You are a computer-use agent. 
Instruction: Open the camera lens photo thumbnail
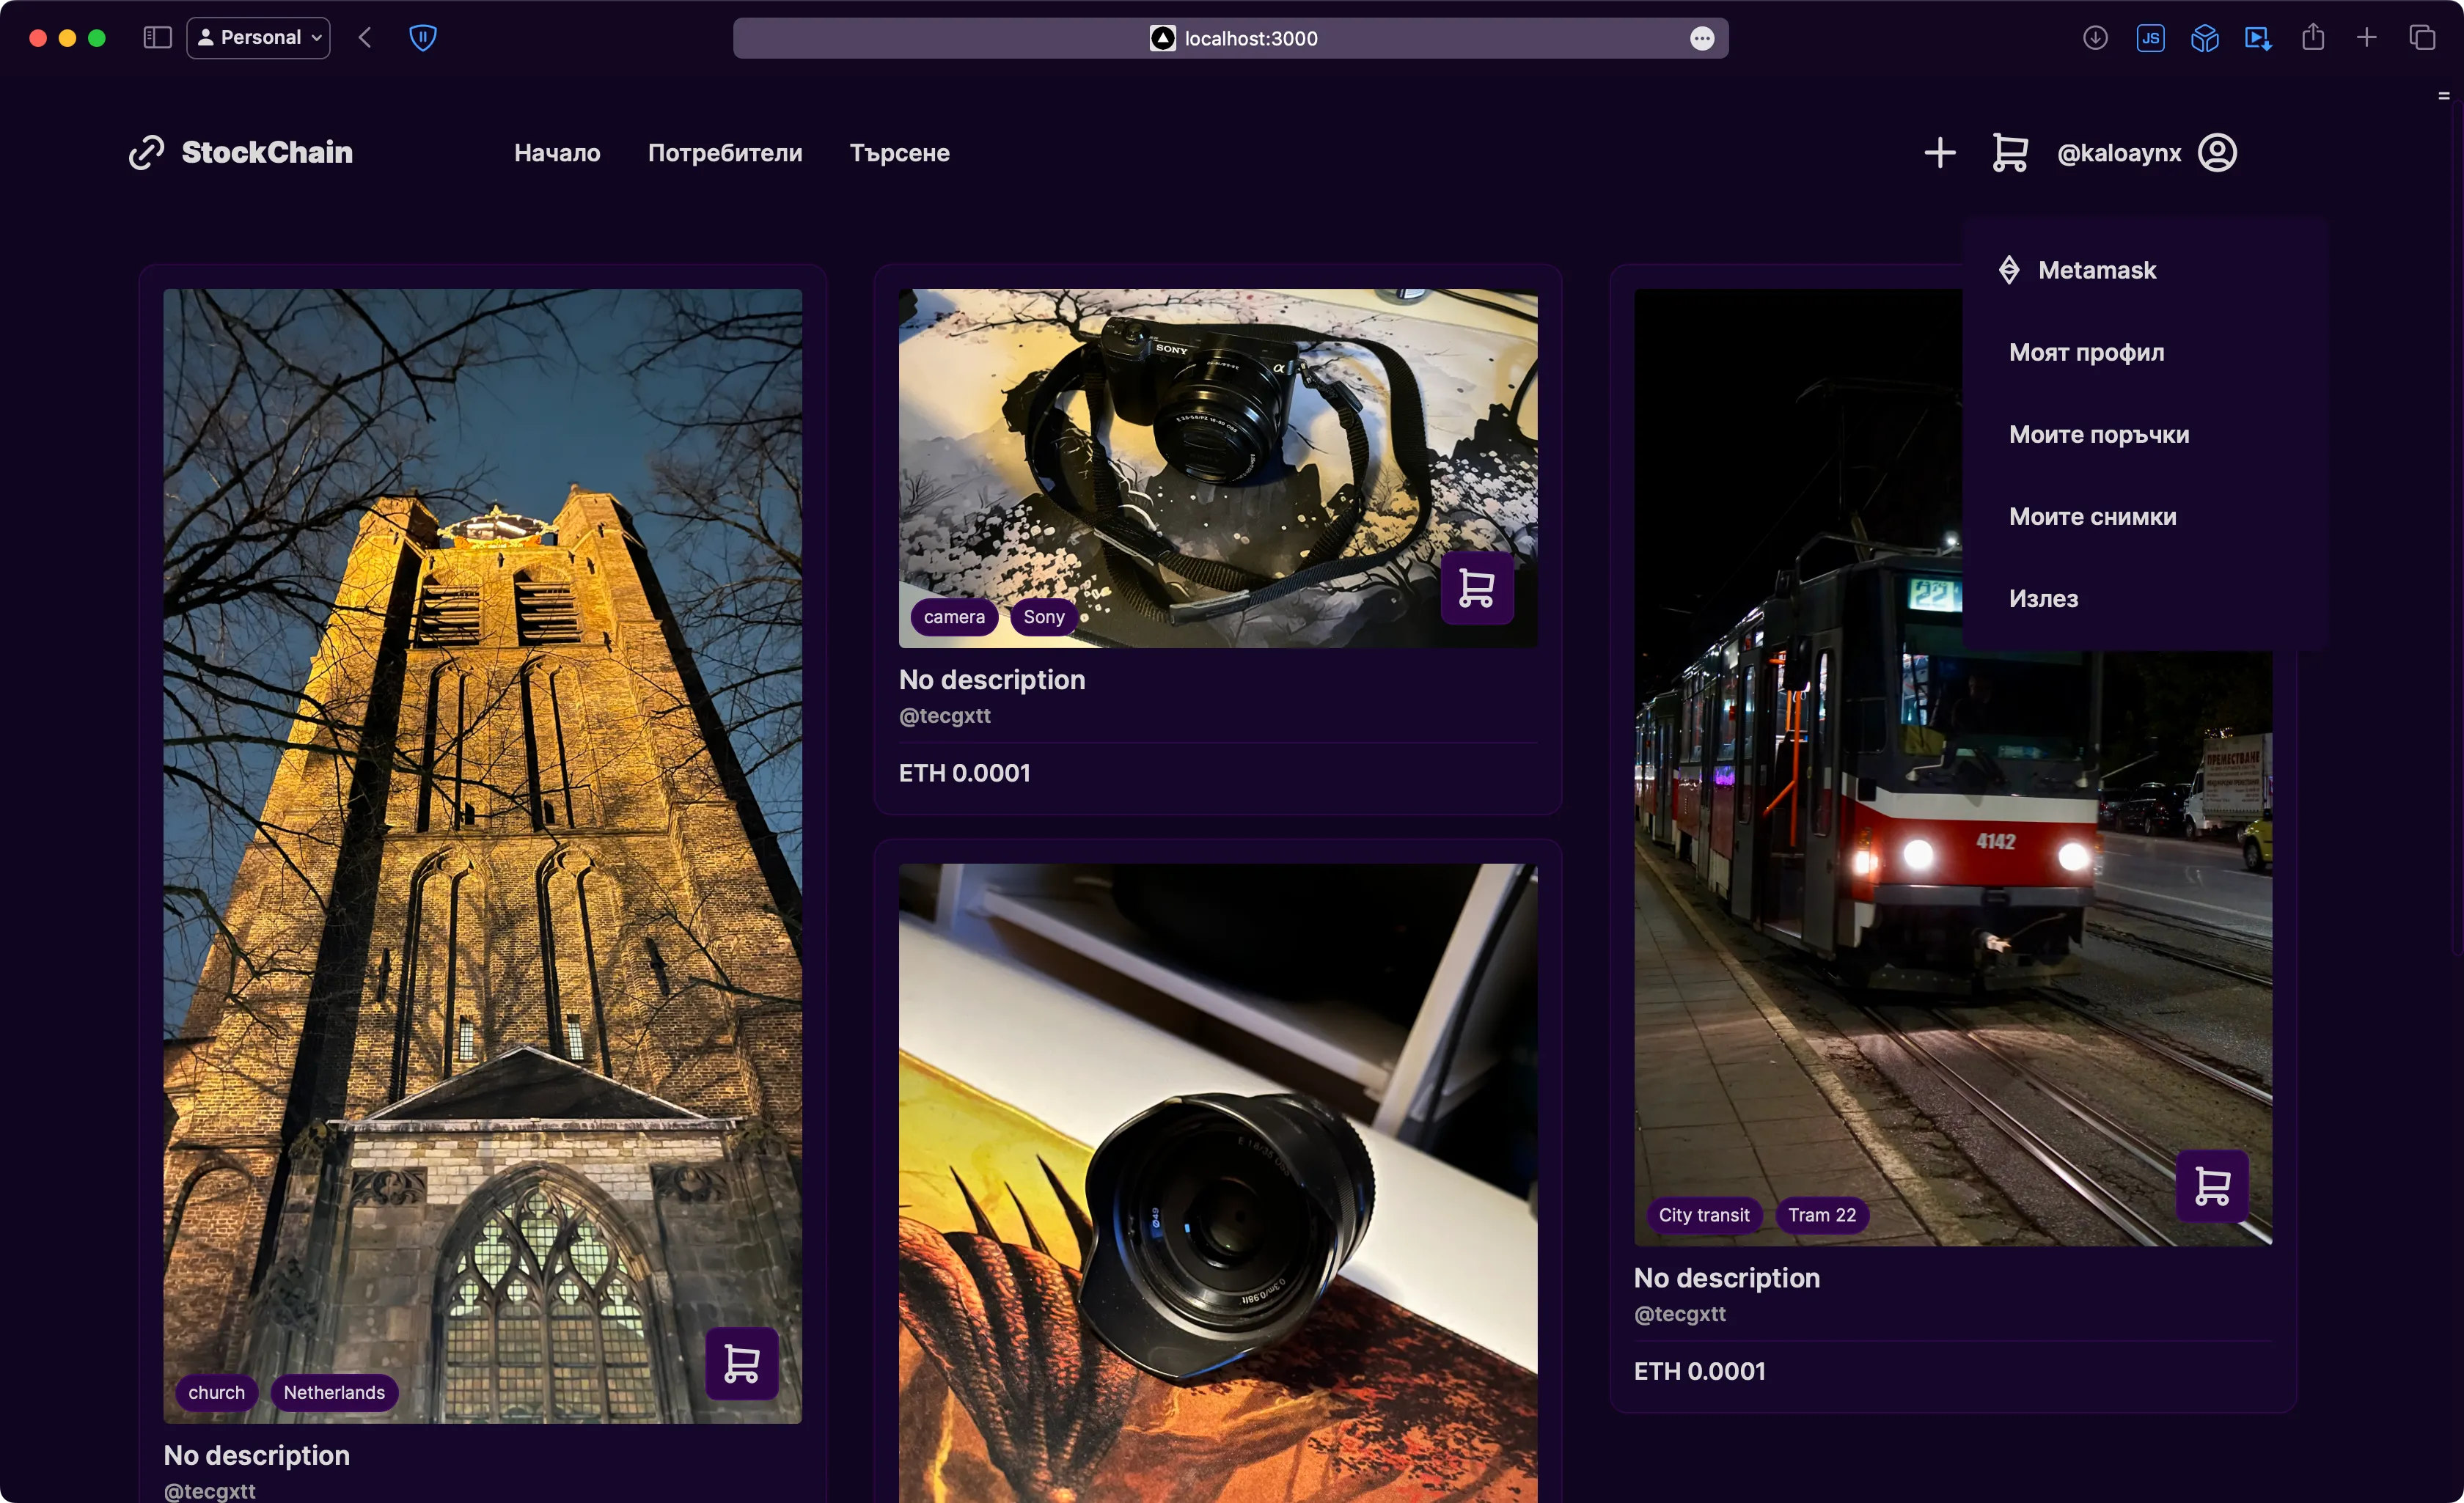pyautogui.click(x=1218, y=1183)
